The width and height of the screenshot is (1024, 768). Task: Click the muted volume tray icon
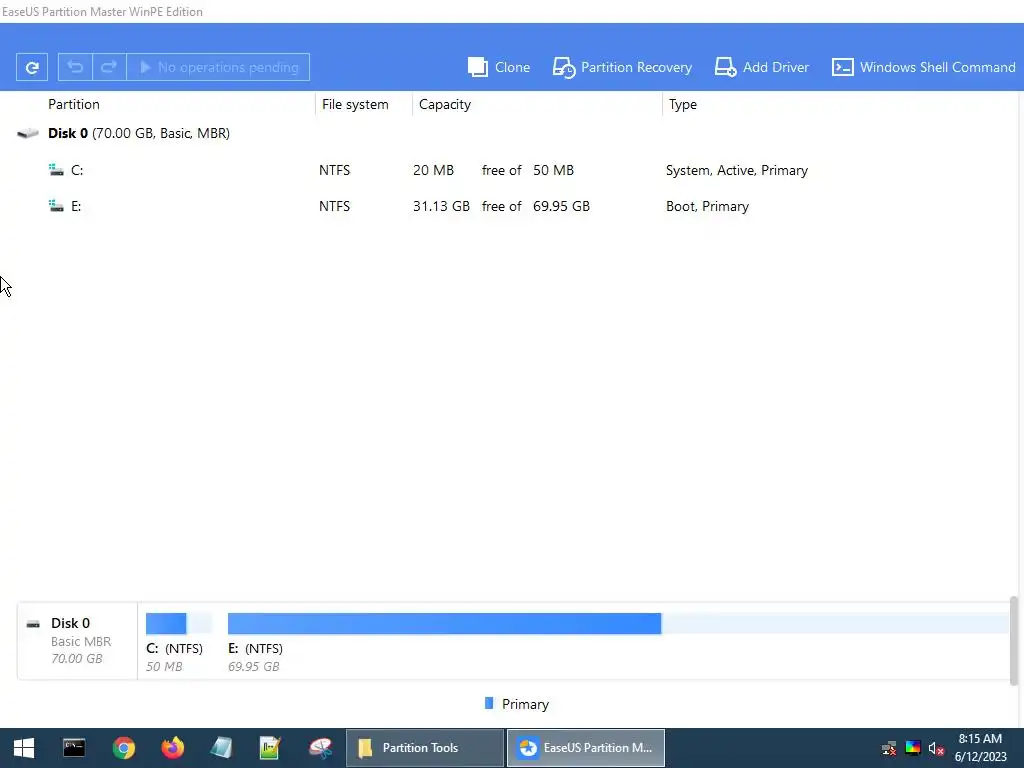[x=936, y=748]
